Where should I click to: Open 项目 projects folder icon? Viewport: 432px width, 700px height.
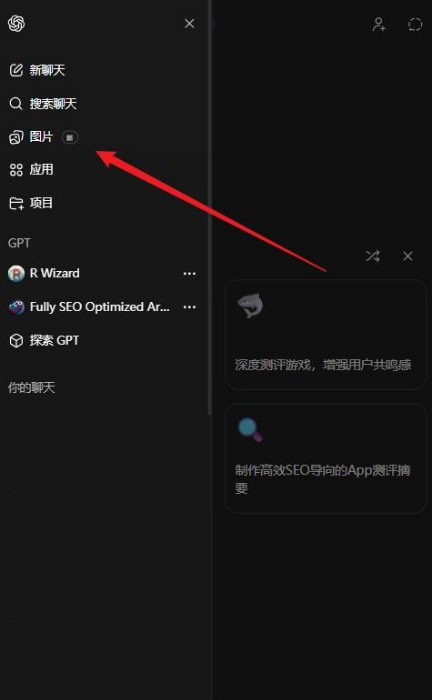click(16, 203)
